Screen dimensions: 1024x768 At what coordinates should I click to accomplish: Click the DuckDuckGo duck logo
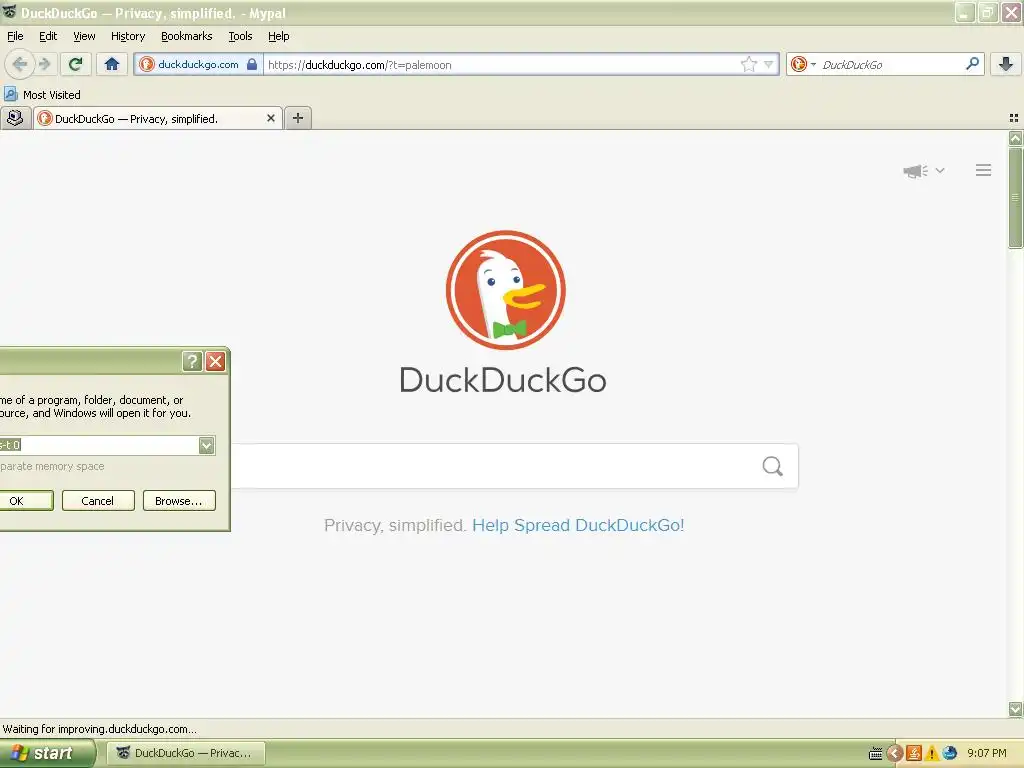(505, 290)
